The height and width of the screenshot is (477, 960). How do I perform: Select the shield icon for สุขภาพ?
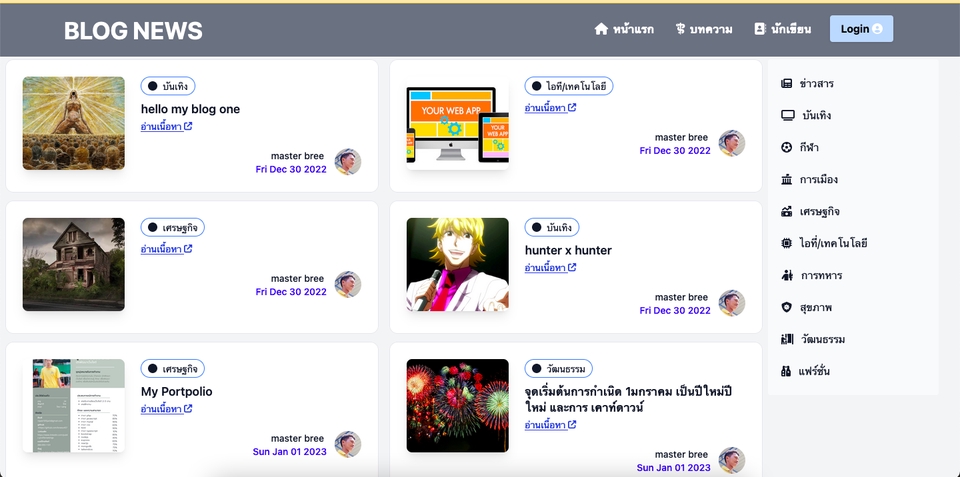pyautogui.click(x=787, y=307)
